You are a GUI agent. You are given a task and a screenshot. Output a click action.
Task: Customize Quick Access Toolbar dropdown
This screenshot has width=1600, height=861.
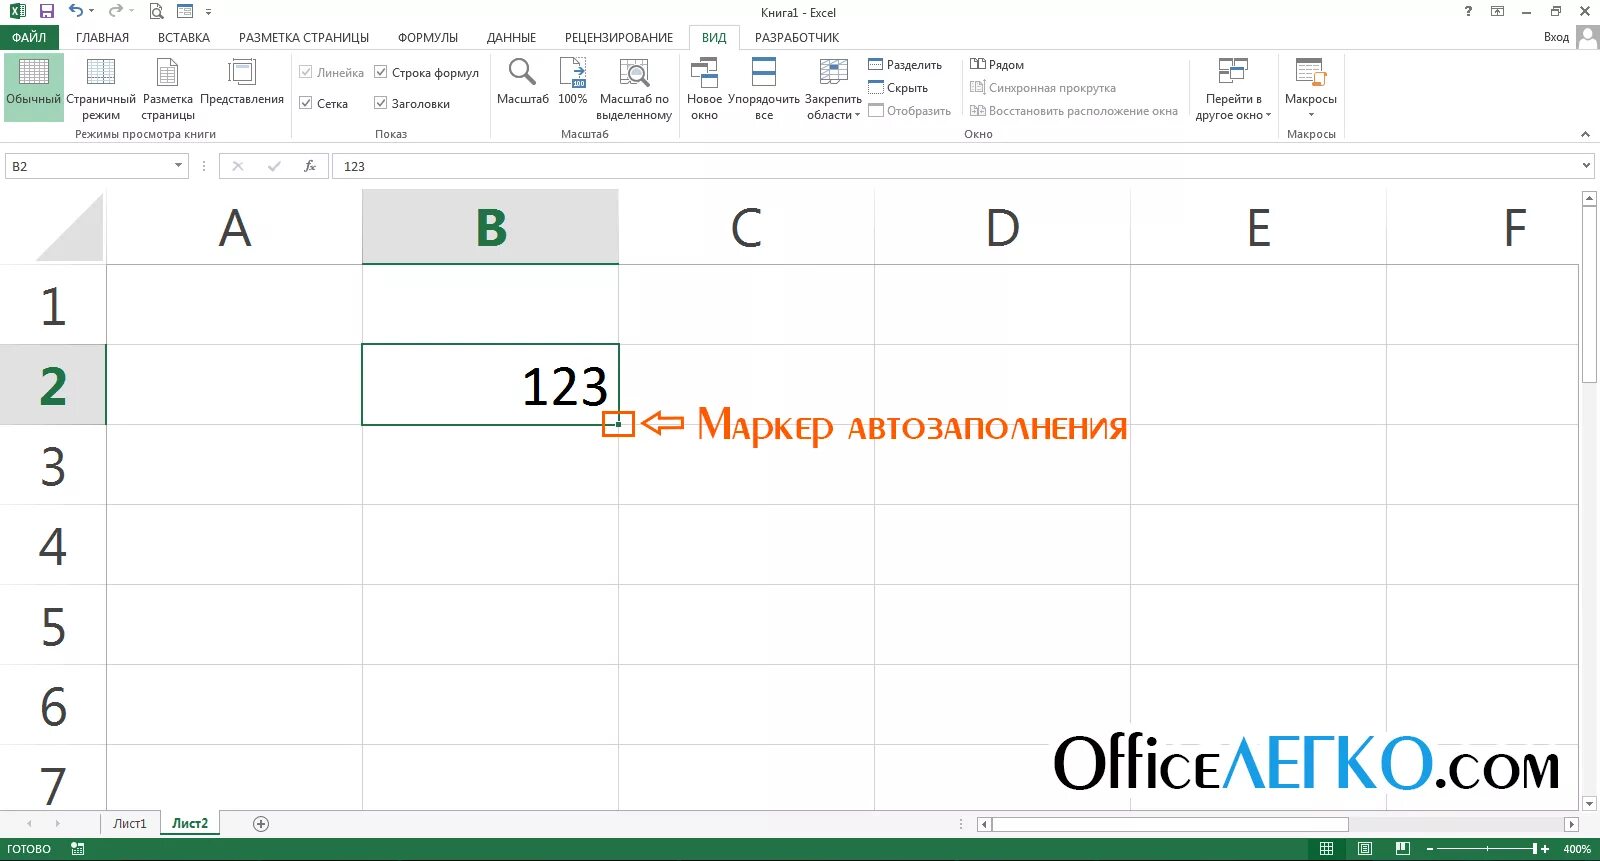tap(208, 12)
